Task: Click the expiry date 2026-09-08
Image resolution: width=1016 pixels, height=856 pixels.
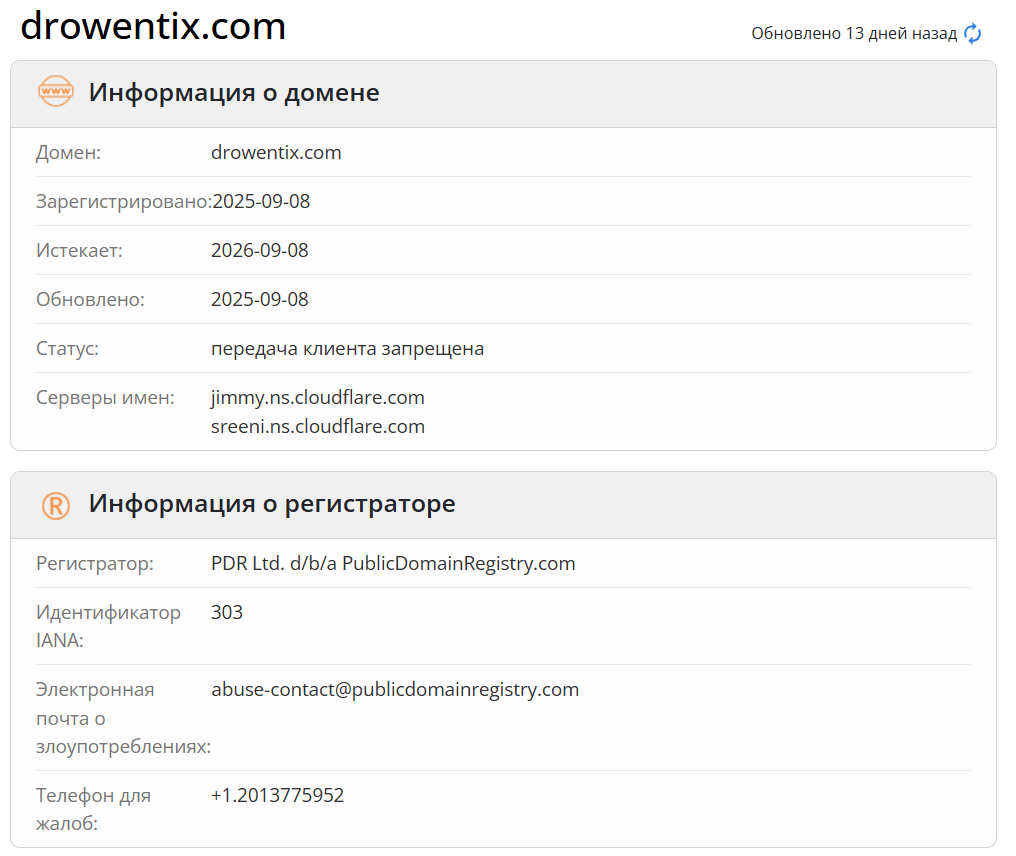Action: click(x=260, y=250)
